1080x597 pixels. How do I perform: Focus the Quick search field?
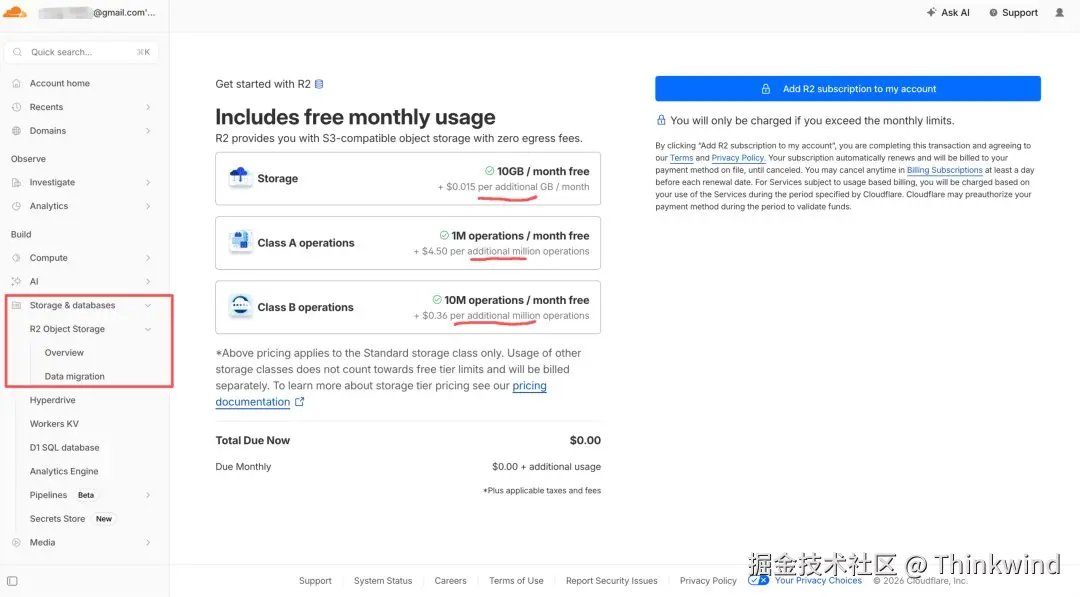pyautogui.click(x=81, y=52)
